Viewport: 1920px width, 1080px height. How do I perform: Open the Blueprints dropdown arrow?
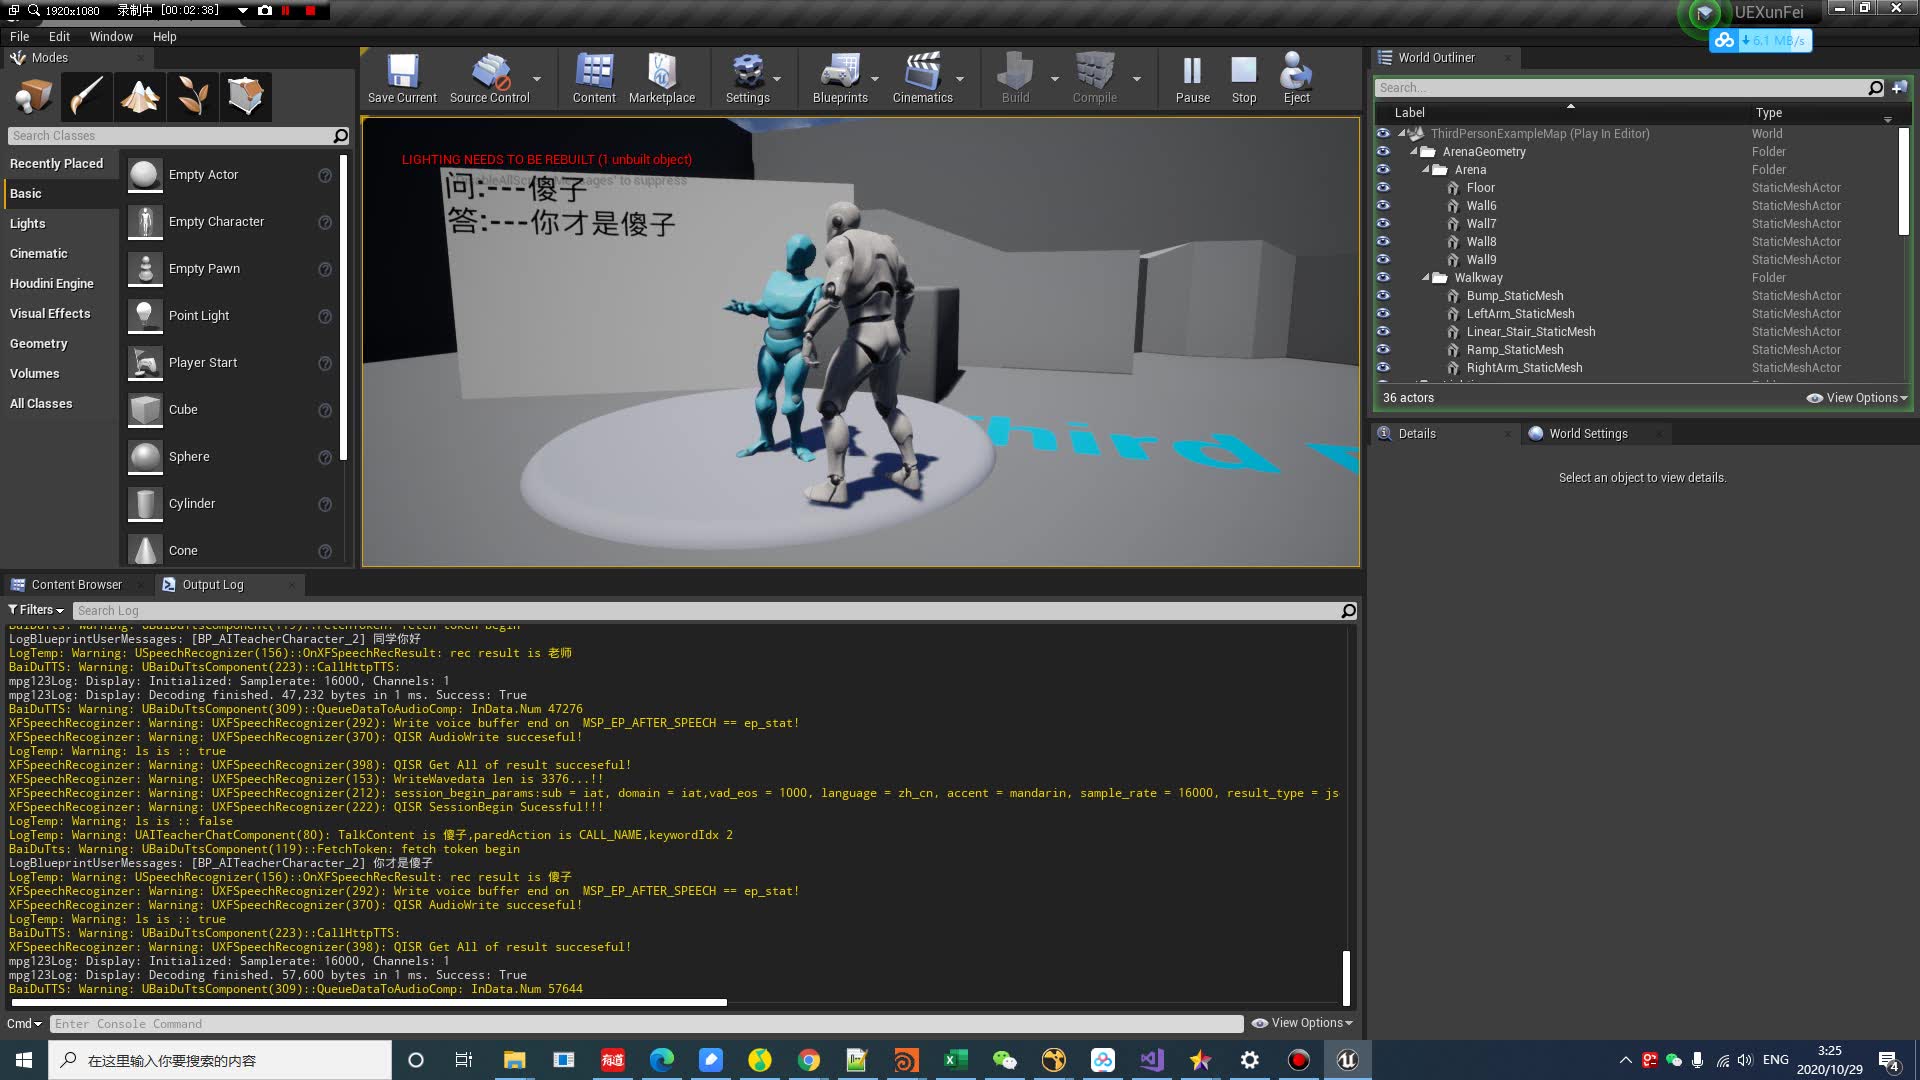point(875,79)
